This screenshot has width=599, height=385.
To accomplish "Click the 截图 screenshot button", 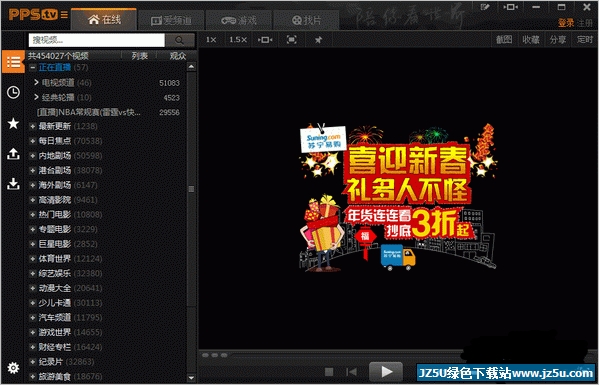I will click(x=504, y=40).
